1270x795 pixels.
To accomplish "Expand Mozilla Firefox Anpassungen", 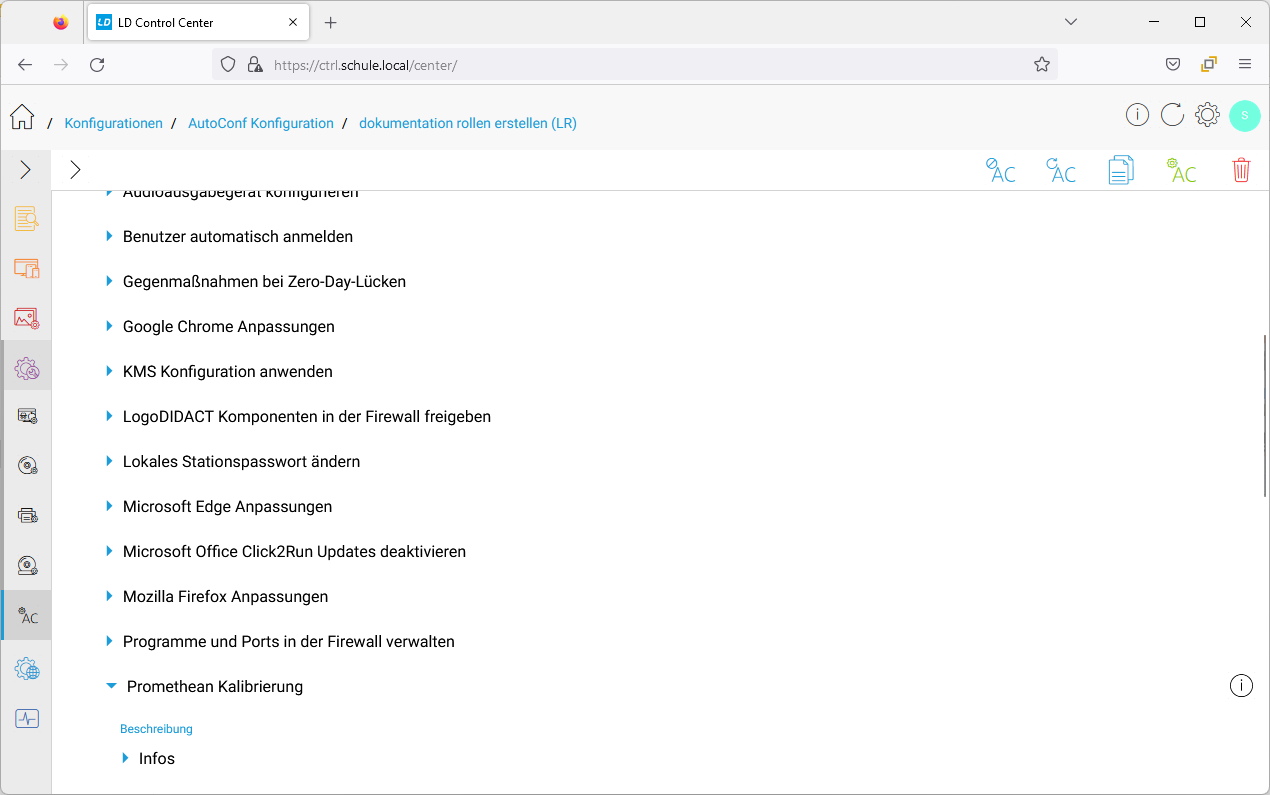I will [x=109, y=596].
